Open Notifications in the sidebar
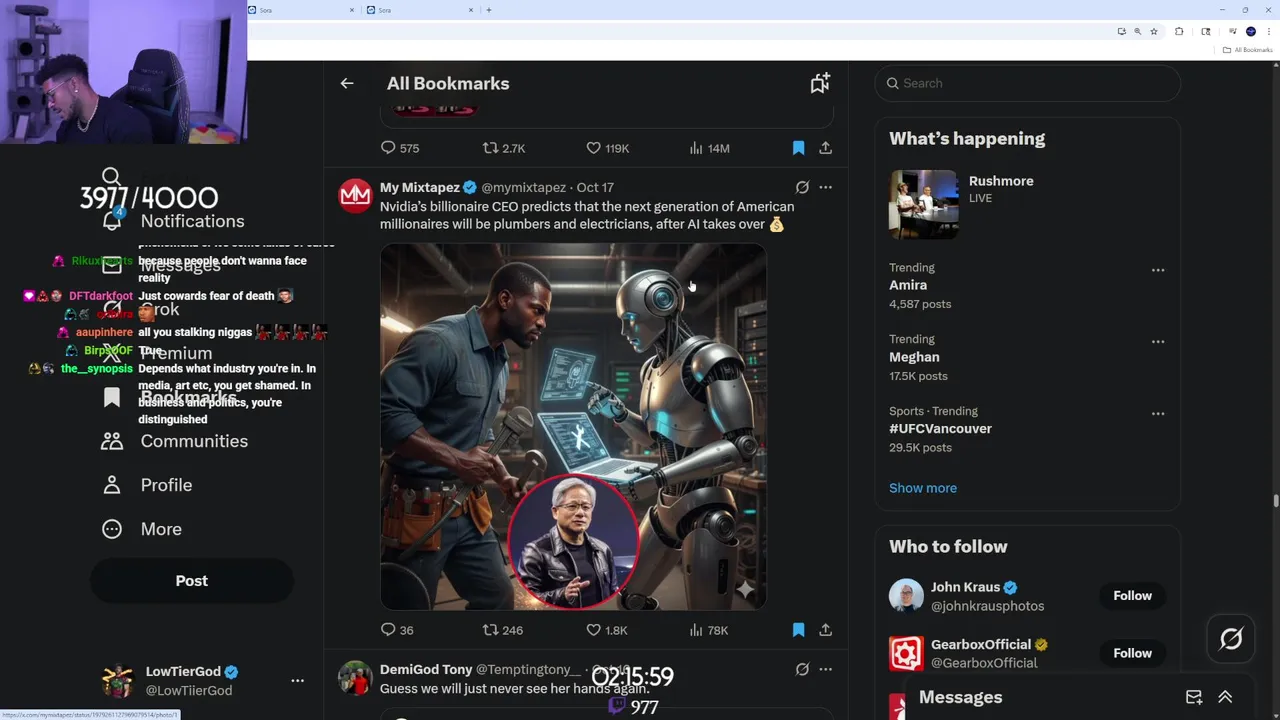This screenshot has width=1280, height=720. click(172, 221)
